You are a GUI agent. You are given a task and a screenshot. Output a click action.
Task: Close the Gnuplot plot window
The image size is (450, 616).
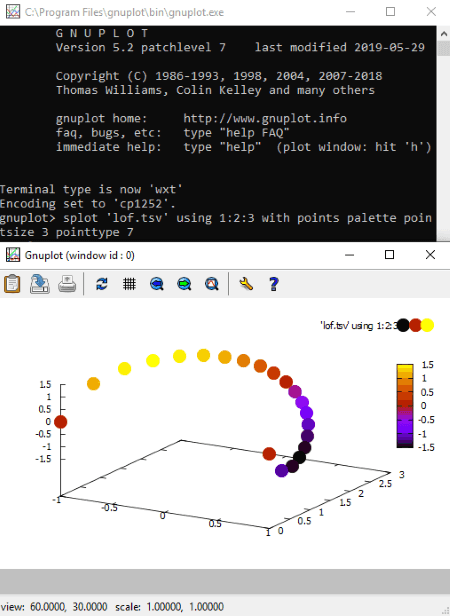(430, 255)
